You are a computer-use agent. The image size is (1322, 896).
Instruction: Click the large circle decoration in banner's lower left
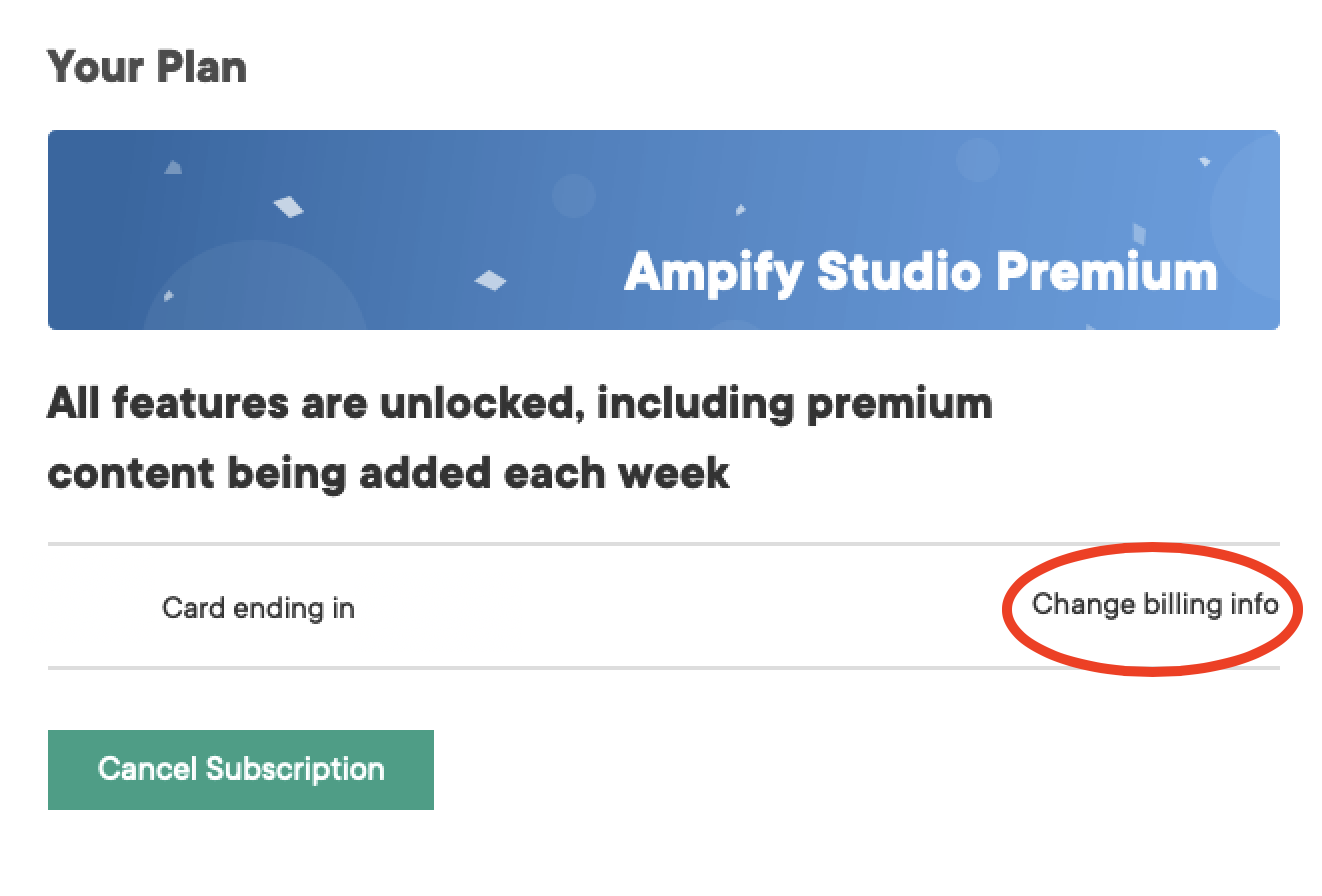(x=255, y=290)
